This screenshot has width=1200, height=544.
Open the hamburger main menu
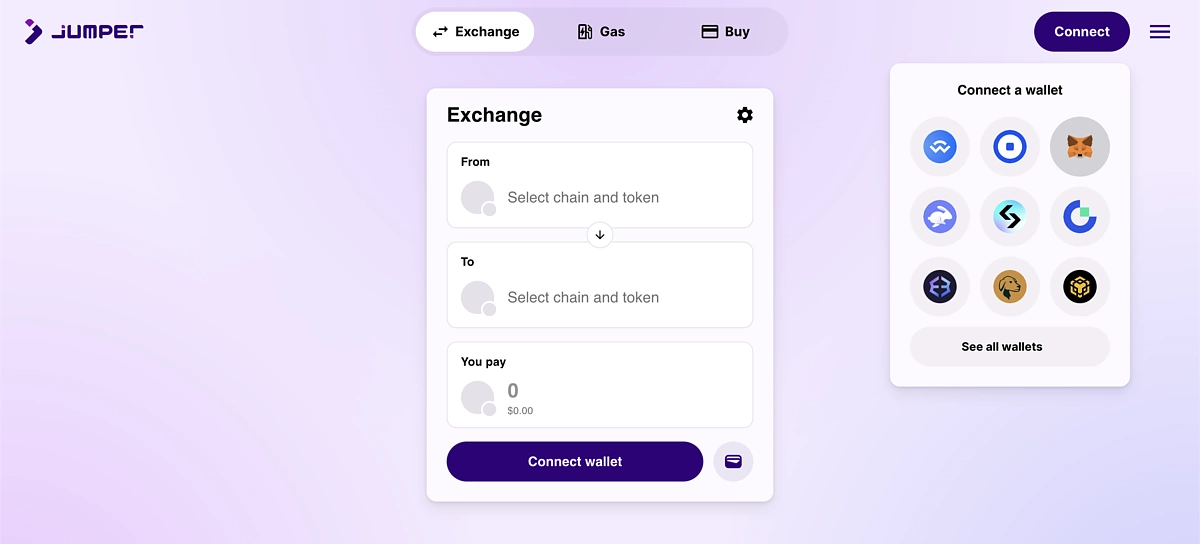tap(1160, 32)
